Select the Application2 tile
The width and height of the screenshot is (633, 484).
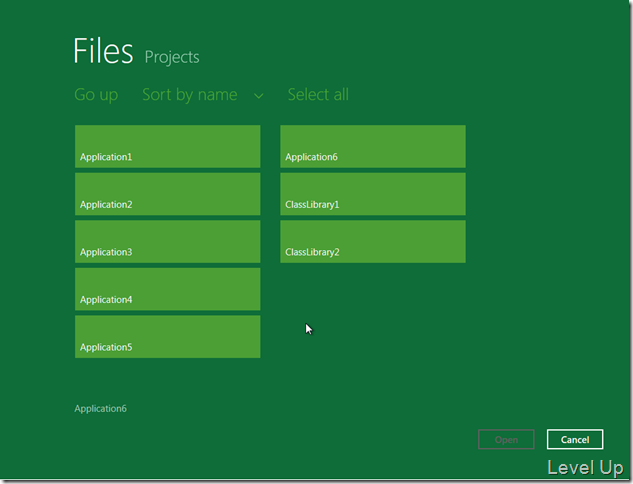tap(168, 194)
